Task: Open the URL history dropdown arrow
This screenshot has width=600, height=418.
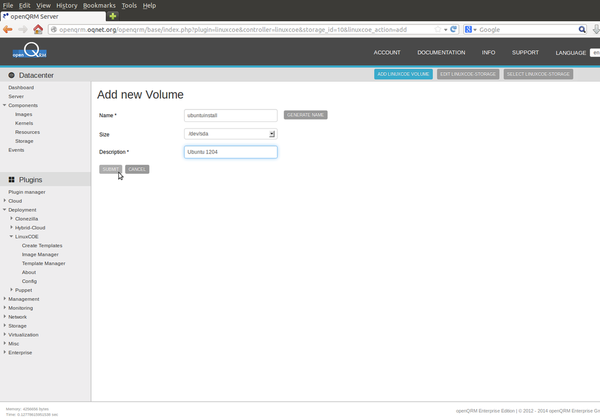Action: [x=445, y=29]
